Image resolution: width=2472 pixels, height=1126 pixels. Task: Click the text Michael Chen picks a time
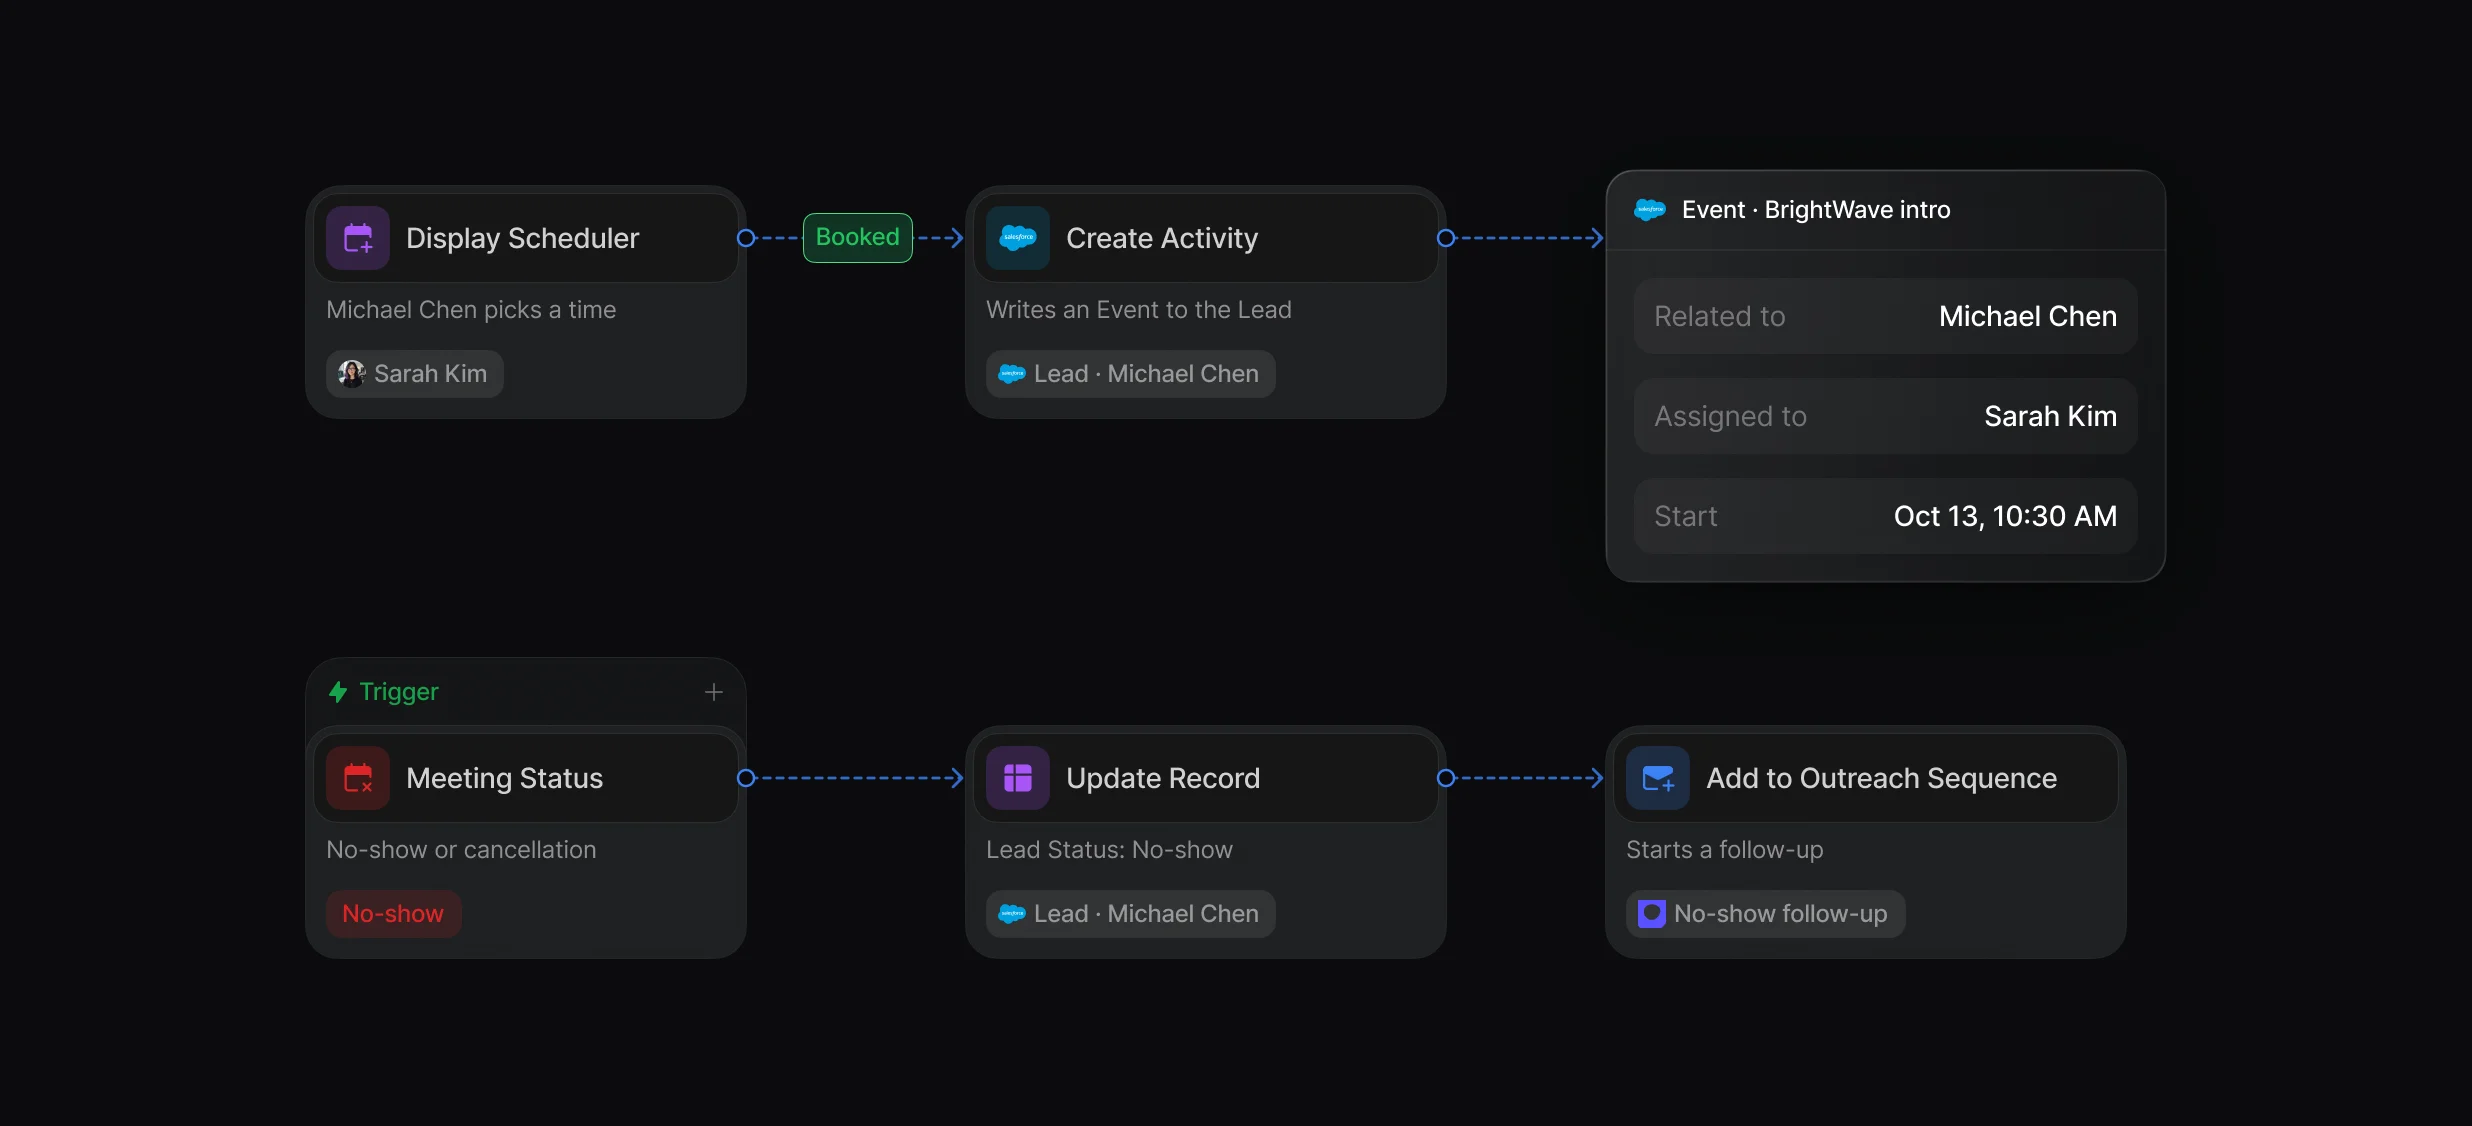pos(471,310)
